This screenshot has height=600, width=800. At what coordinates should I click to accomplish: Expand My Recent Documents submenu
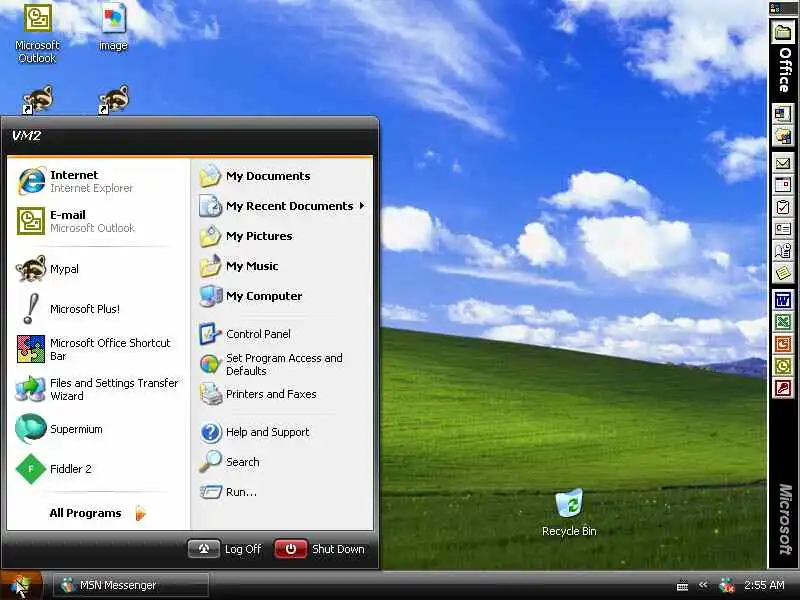click(x=282, y=206)
